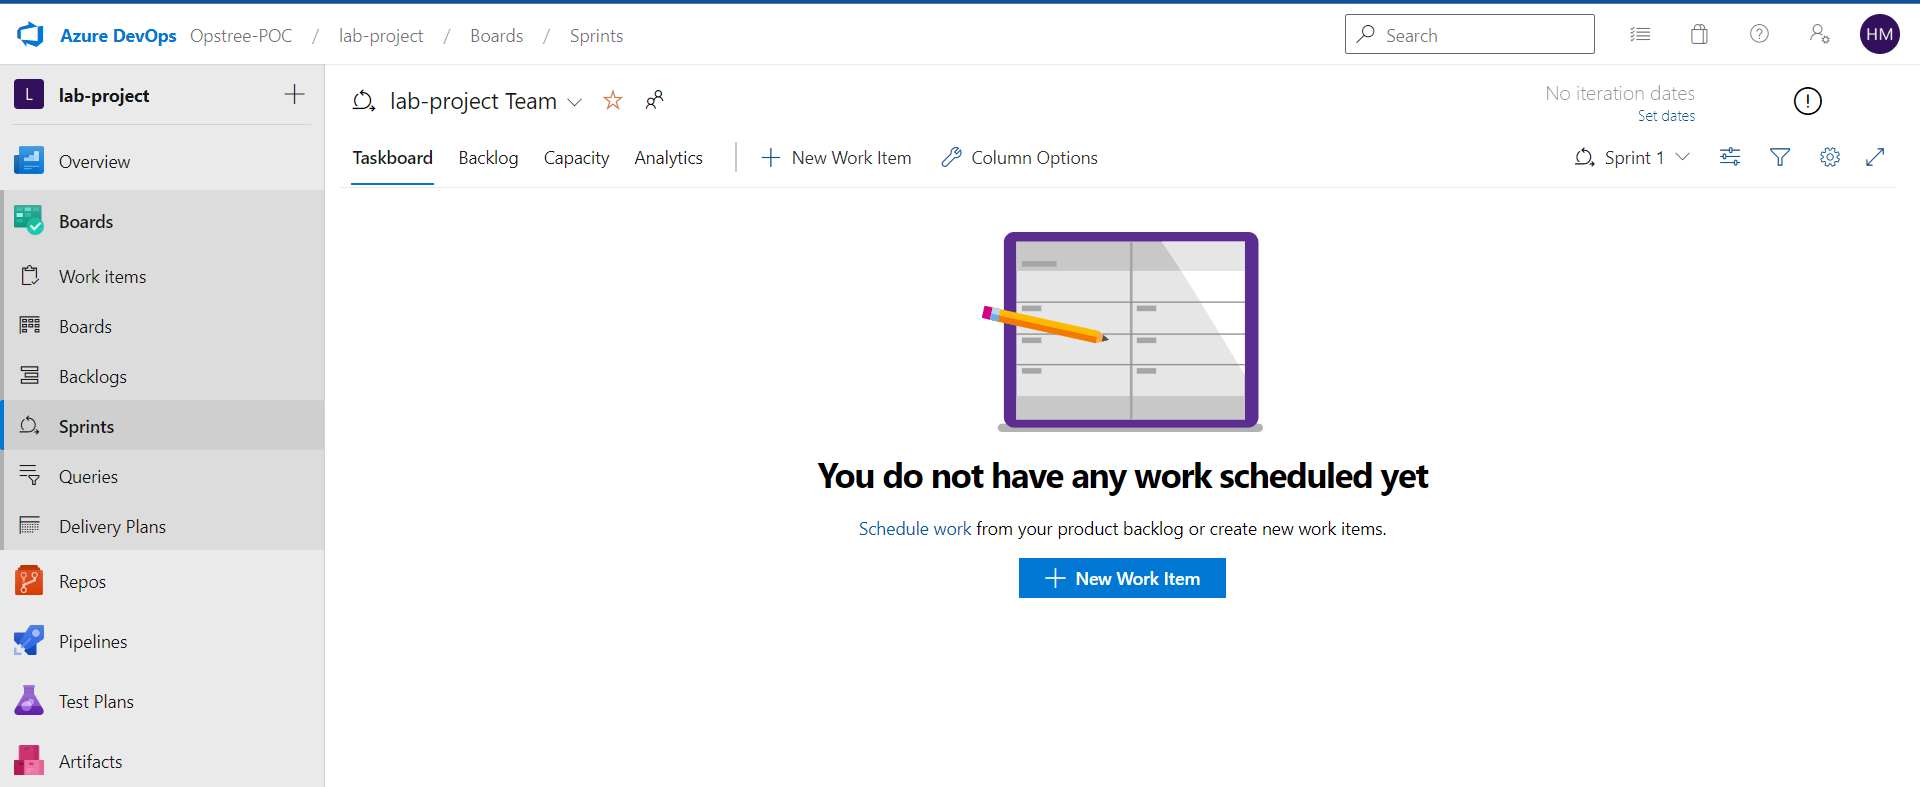Switch to the Capacity tab
Image resolution: width=1920 pixels, height=787 pixels.
pyautogui.click(x=576, y=158)
